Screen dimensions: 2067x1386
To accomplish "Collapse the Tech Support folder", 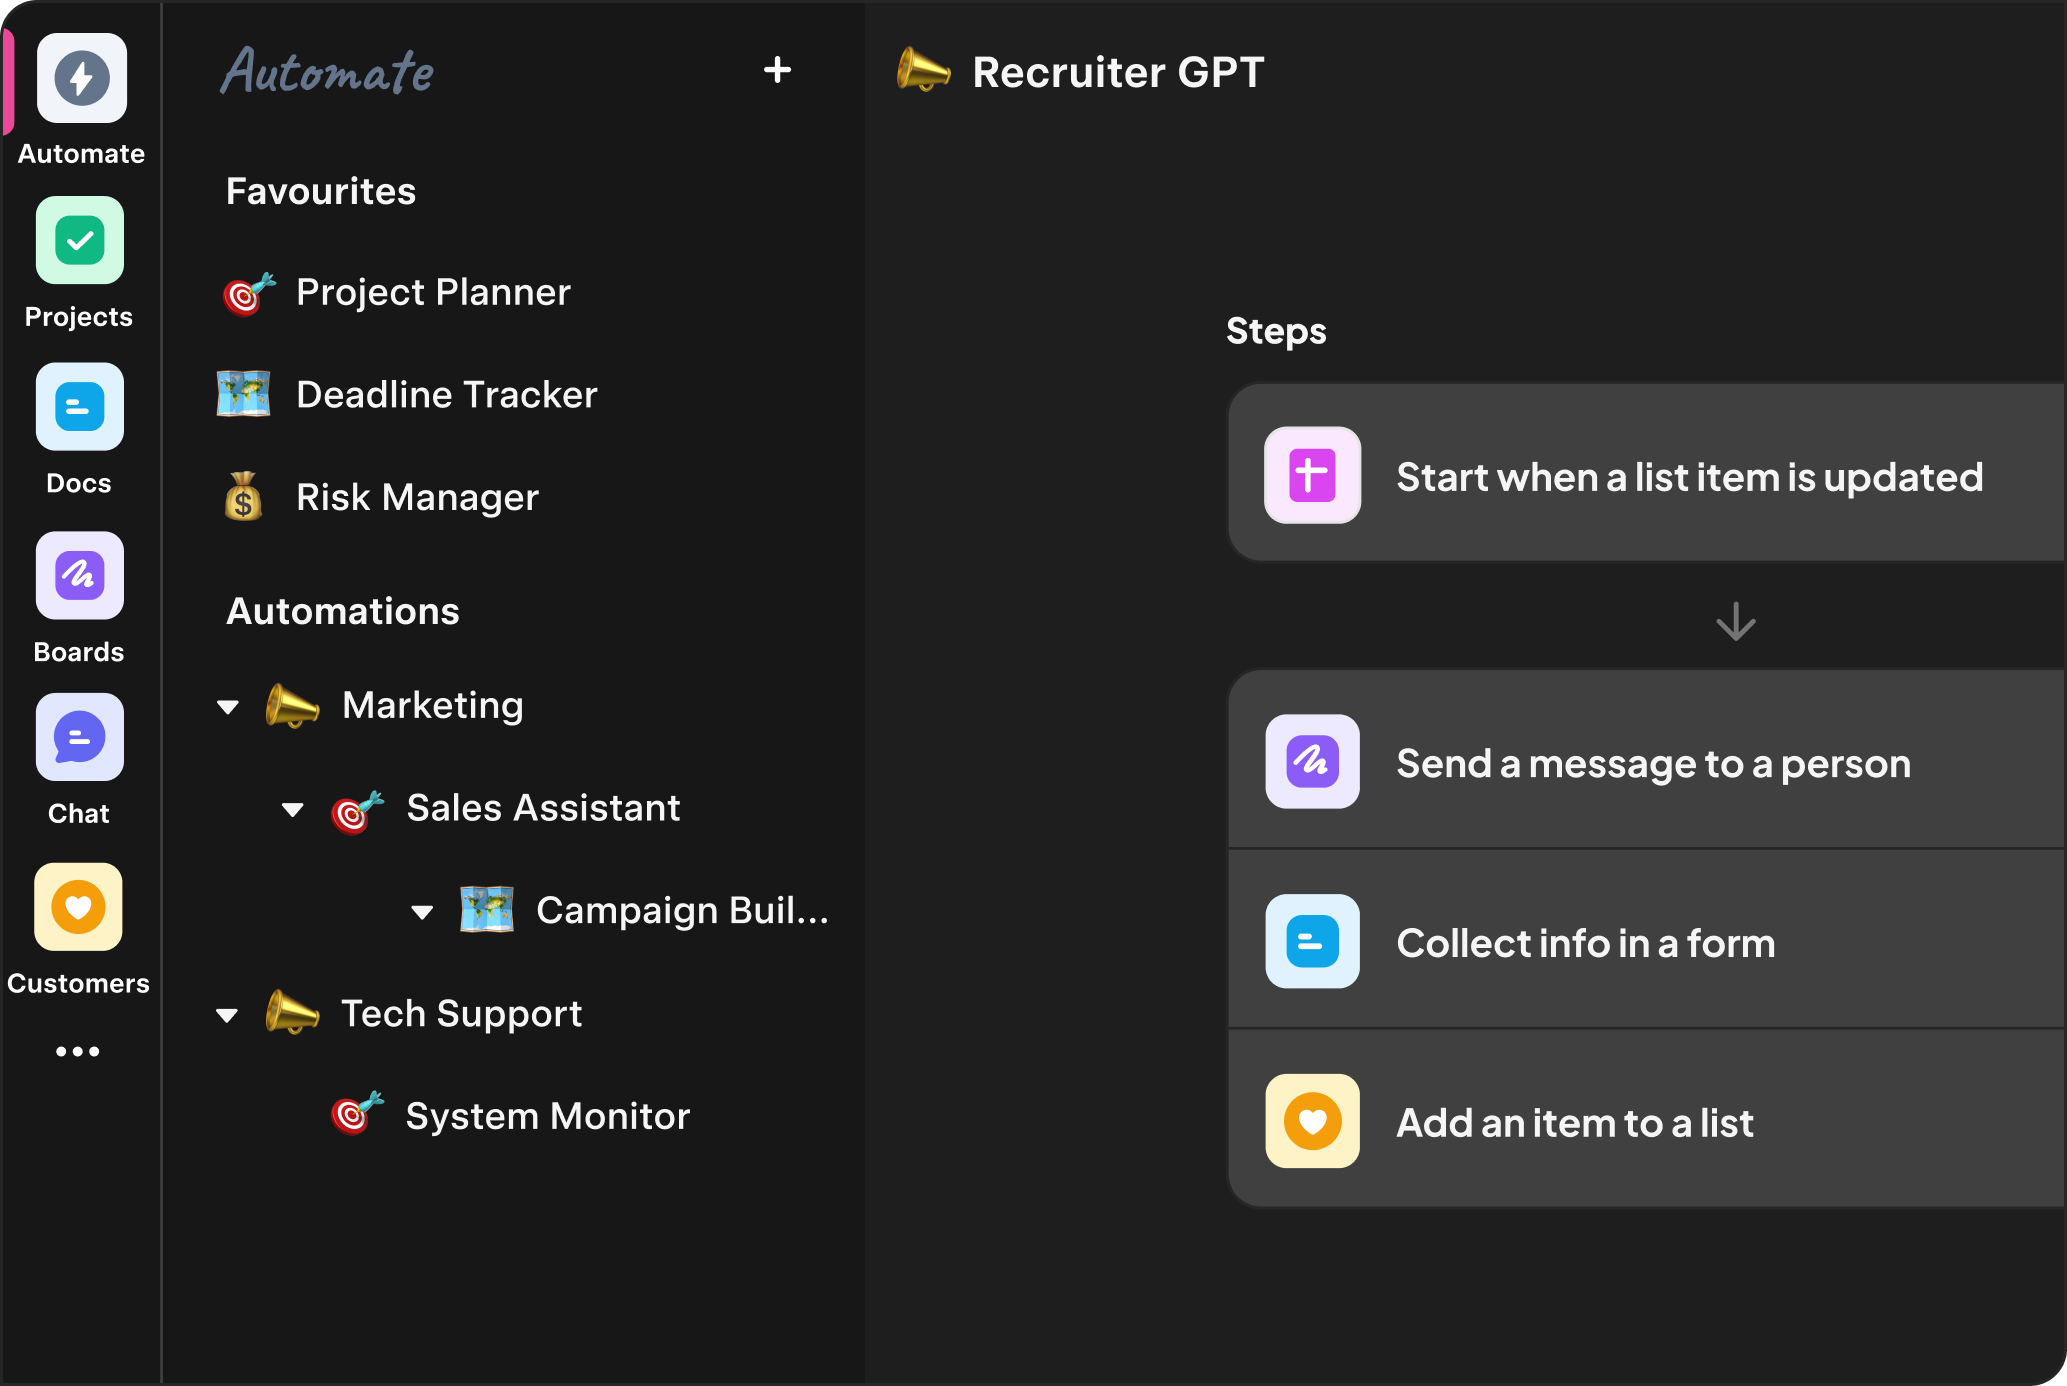I will pos(228,1015).
